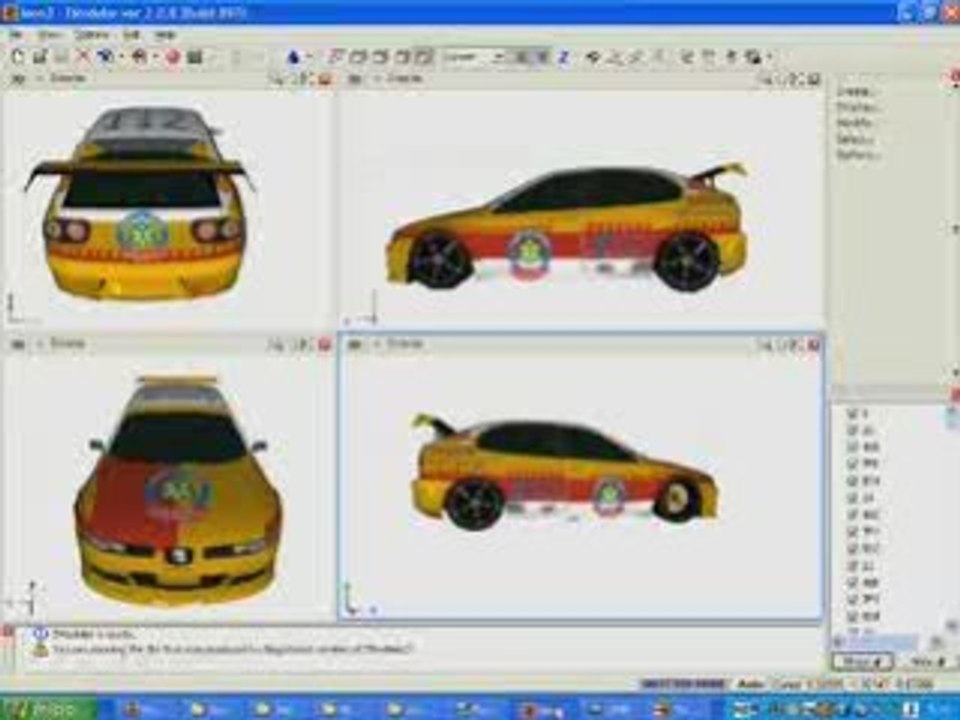Click the Show button under objects list
Image resolution: width=960 pixels, height=720 pixels.
(x=863, y=661)
